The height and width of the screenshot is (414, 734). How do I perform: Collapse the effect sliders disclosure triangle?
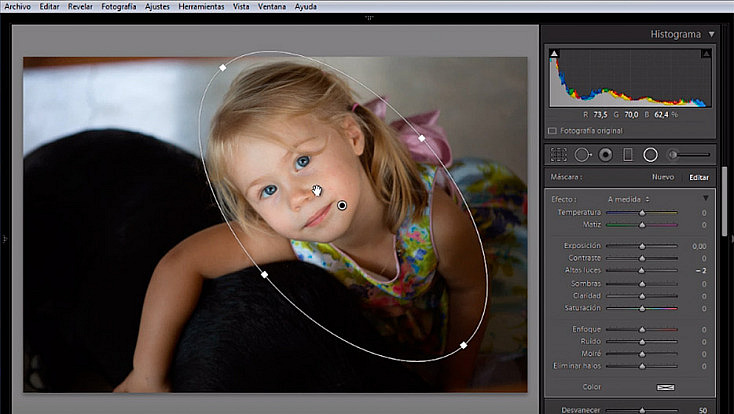(x=705, y=199)
